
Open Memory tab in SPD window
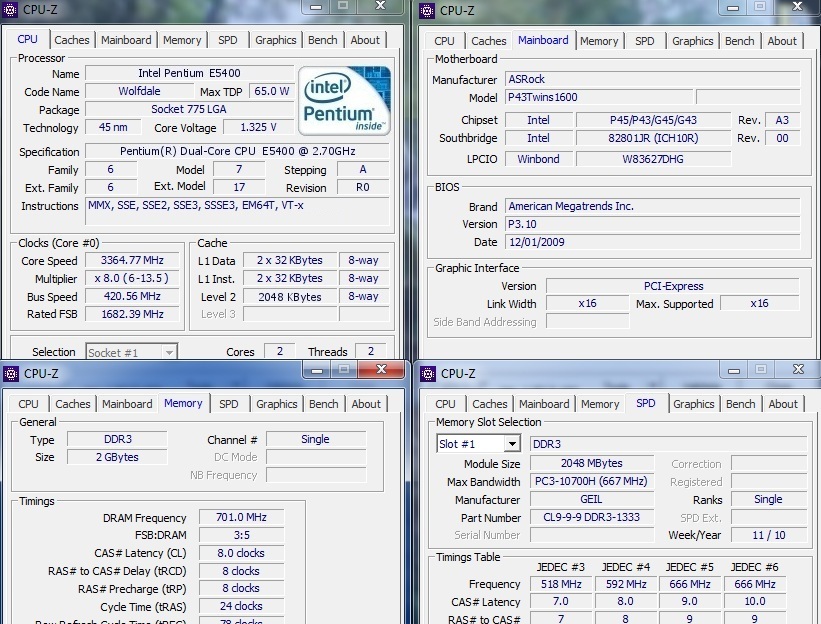pyautogui.click(x=600, y=404)
